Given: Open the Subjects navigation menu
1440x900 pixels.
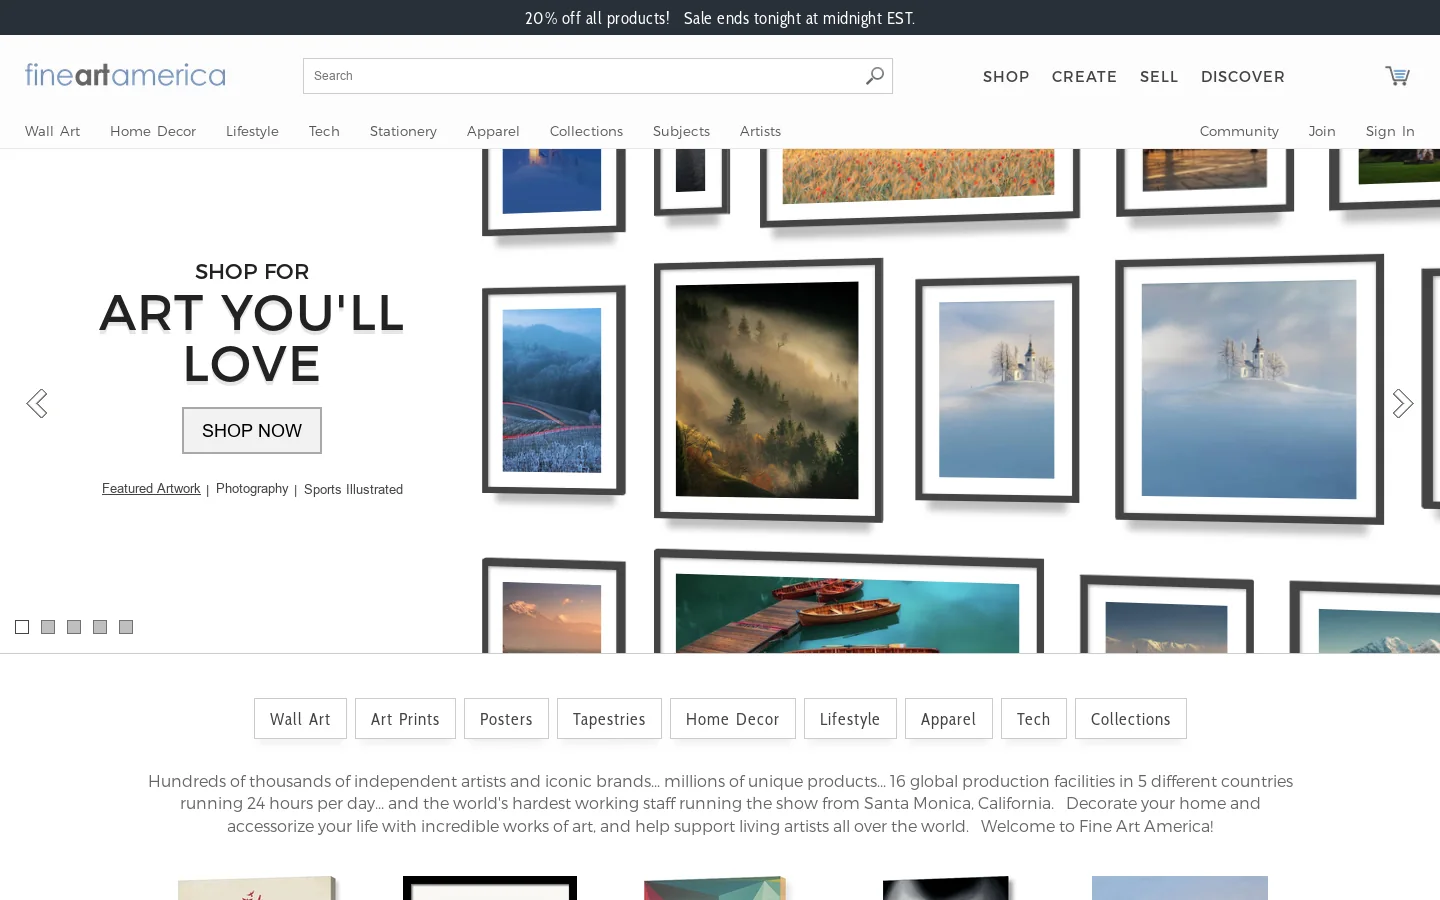Looking at the screenshot, I should [681, 131].
